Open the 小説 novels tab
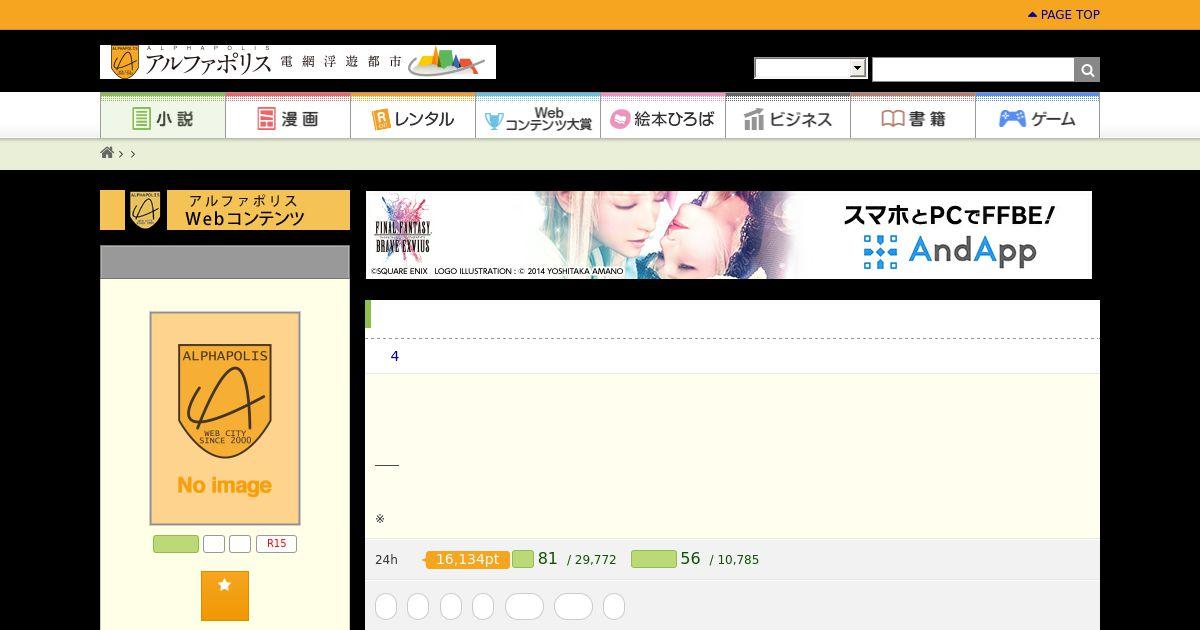 [x=163, y=117]
